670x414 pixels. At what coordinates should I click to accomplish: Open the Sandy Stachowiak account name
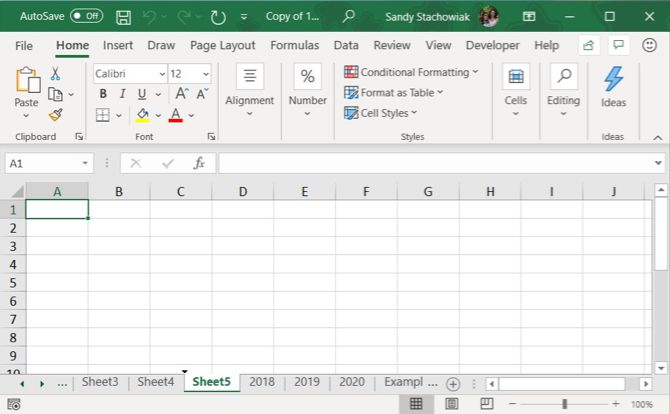click(x=427, y=17)
